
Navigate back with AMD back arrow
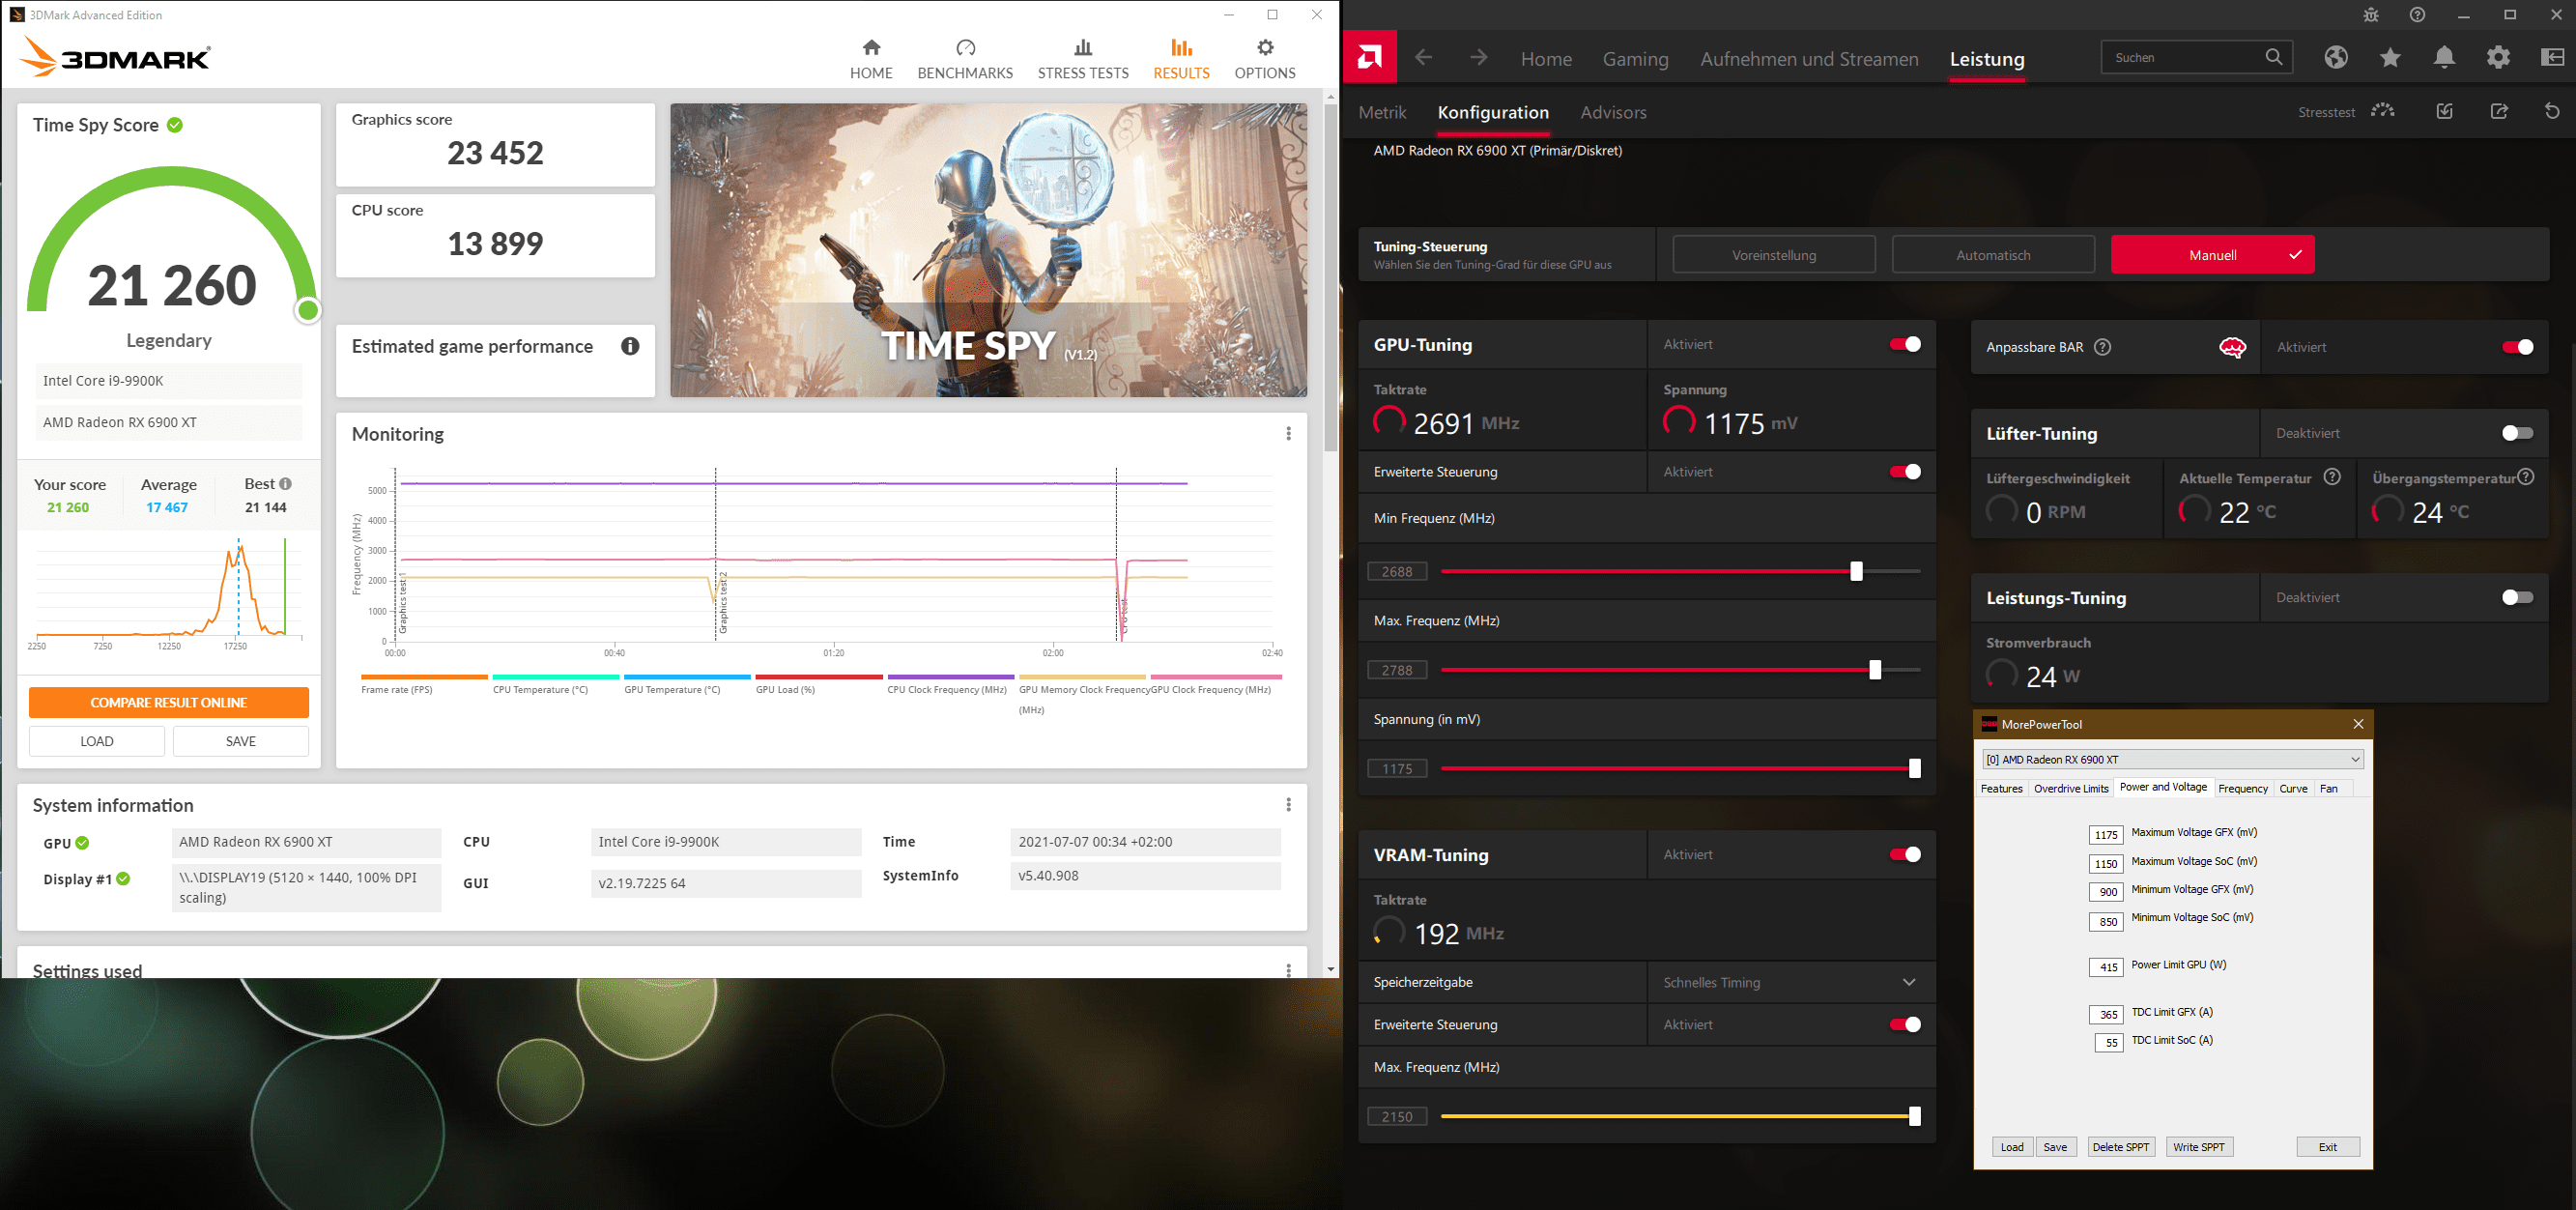(1424, 58)
